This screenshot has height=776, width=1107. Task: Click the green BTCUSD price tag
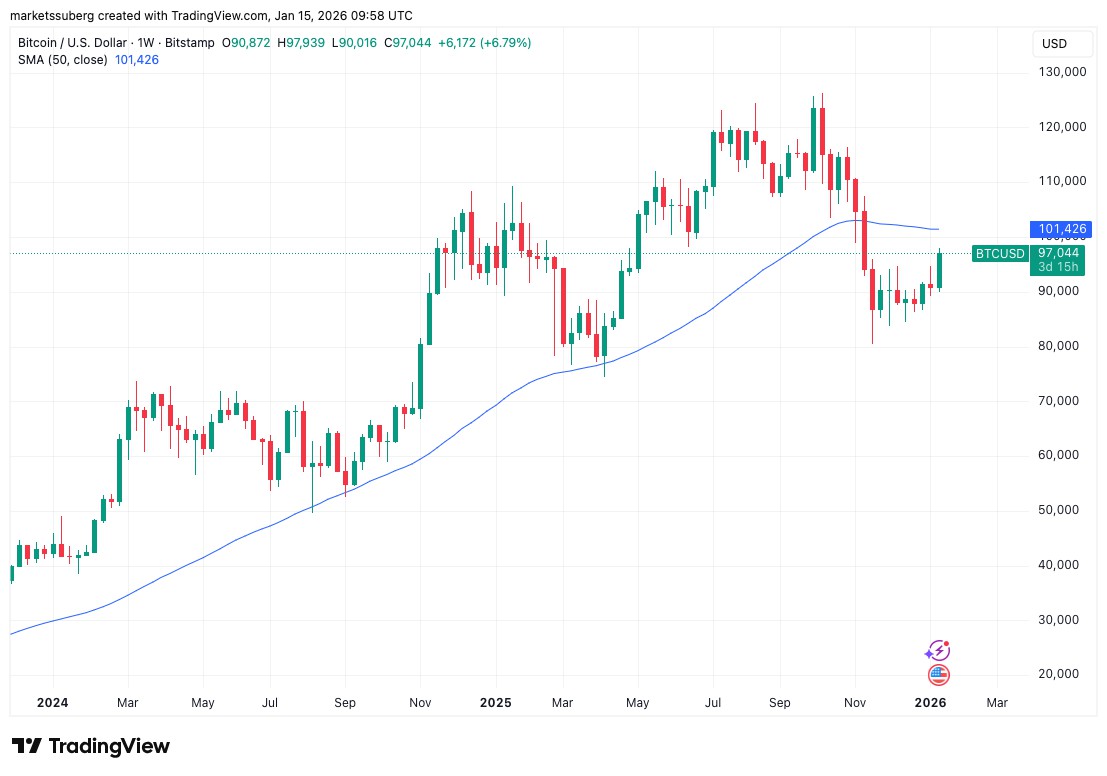(999, 253)
